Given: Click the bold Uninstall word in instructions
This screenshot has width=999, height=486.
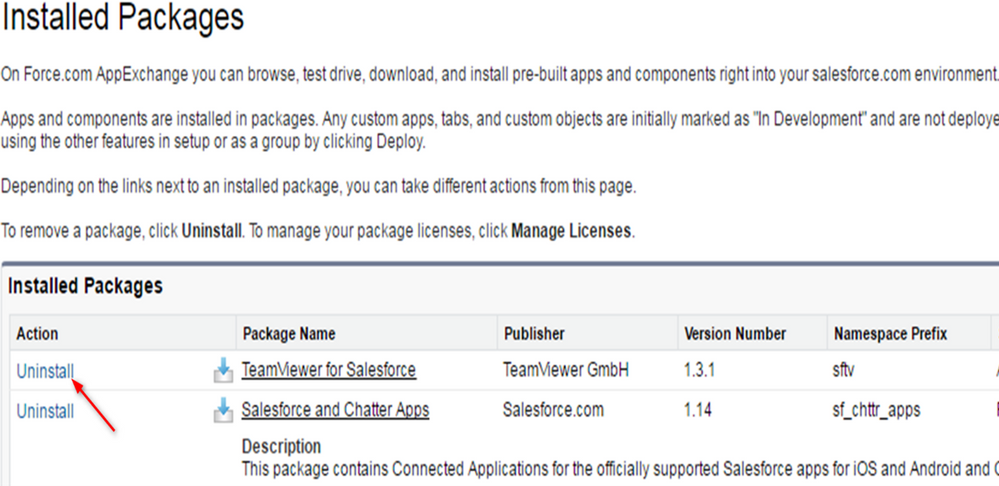Looking at the screenshot, I should (212, 231).
